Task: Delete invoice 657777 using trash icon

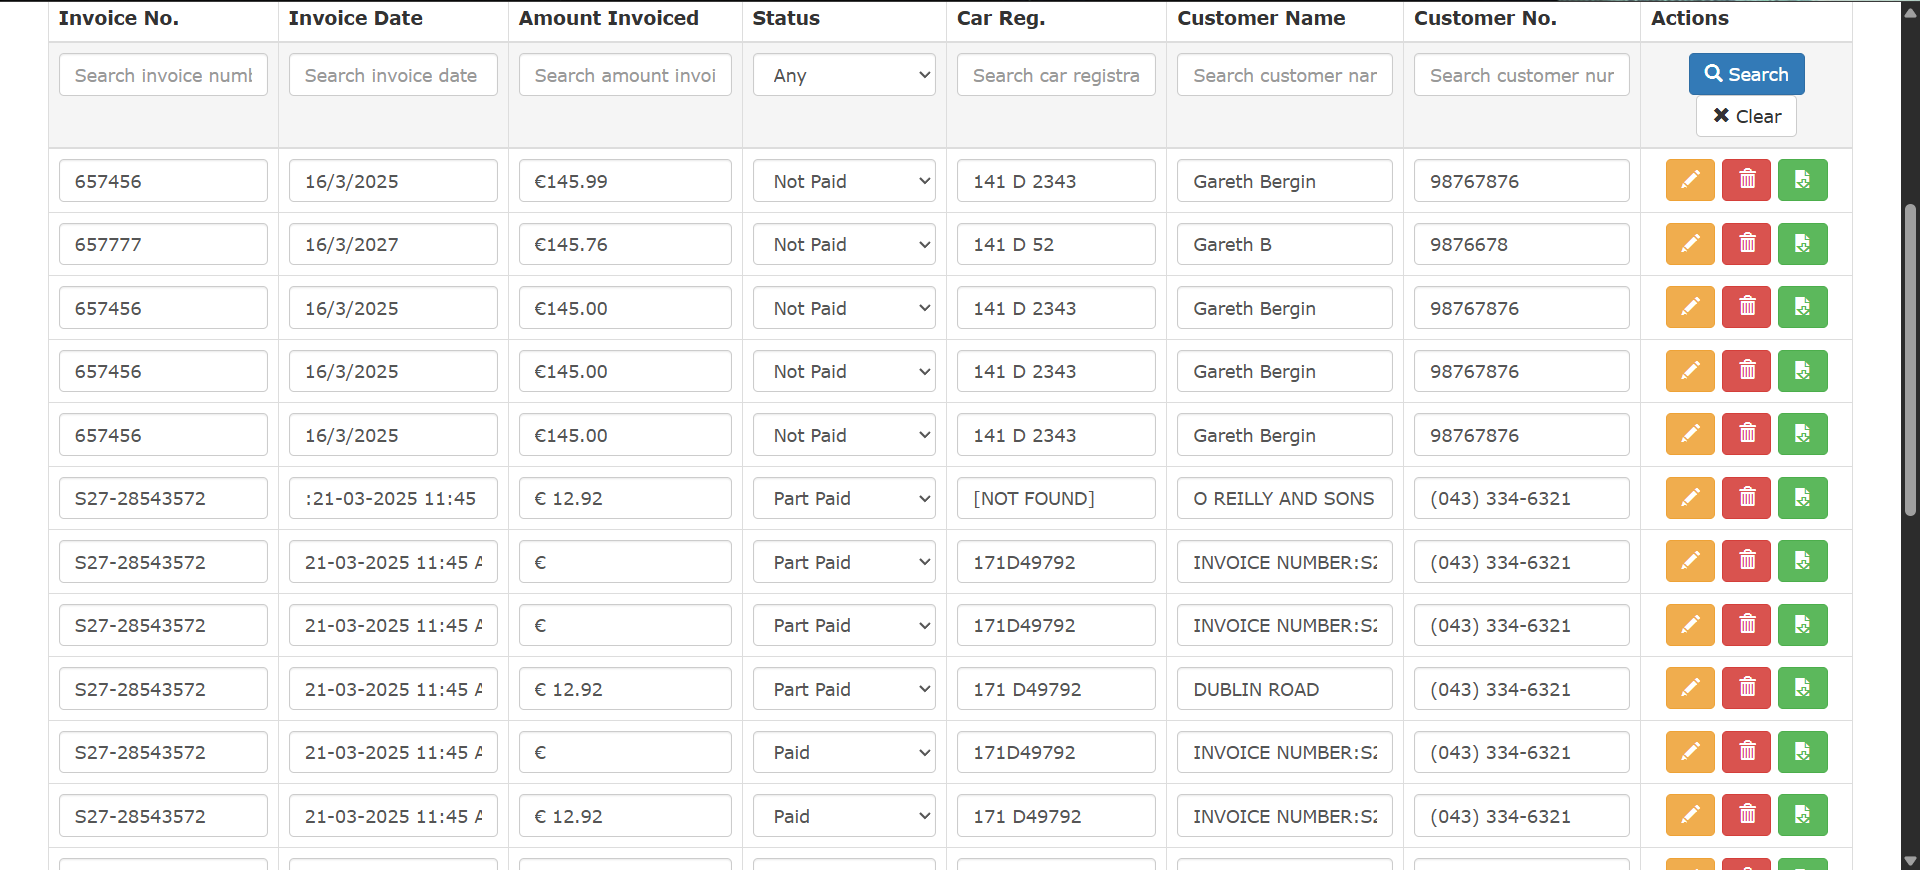Action: 1746,244
